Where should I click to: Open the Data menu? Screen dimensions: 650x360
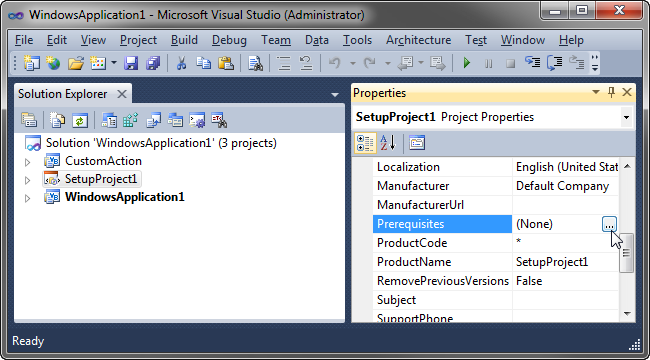pos(317,40)
